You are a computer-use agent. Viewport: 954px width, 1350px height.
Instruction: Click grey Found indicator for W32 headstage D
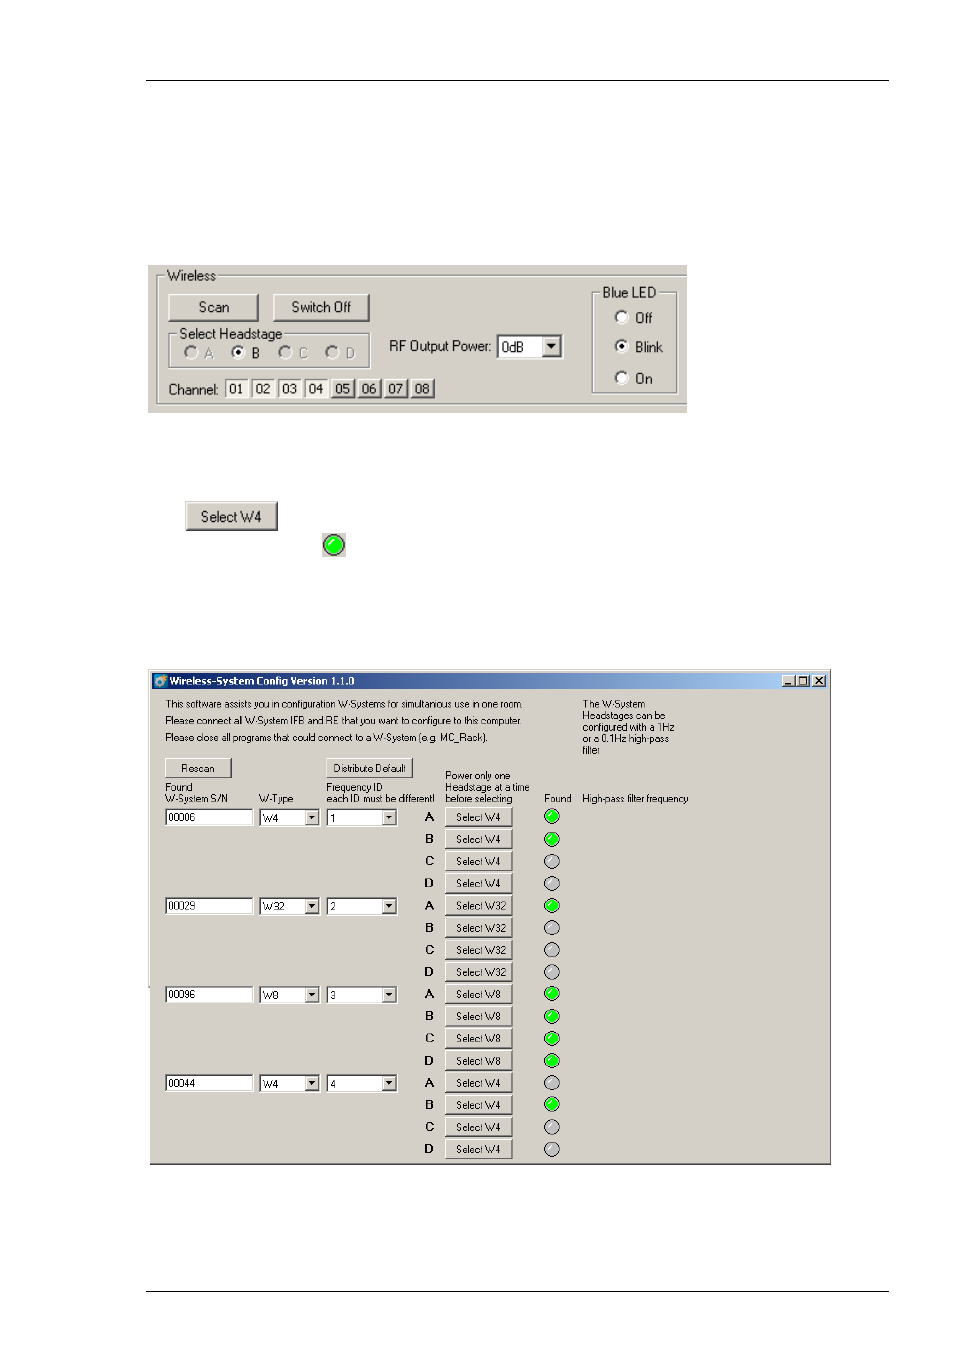[552, 972]
